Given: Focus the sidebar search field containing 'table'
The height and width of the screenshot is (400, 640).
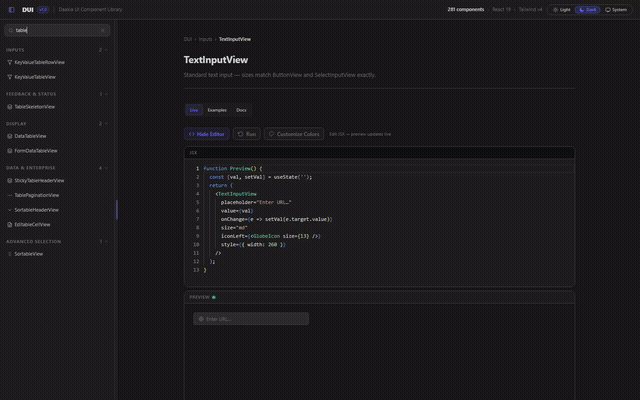Looking at the screenshot, I should [57, 30].
